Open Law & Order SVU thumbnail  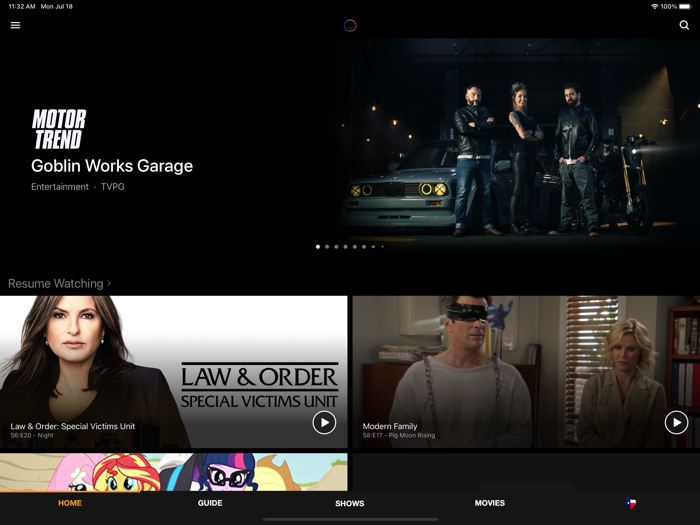[x=174, y=372]
